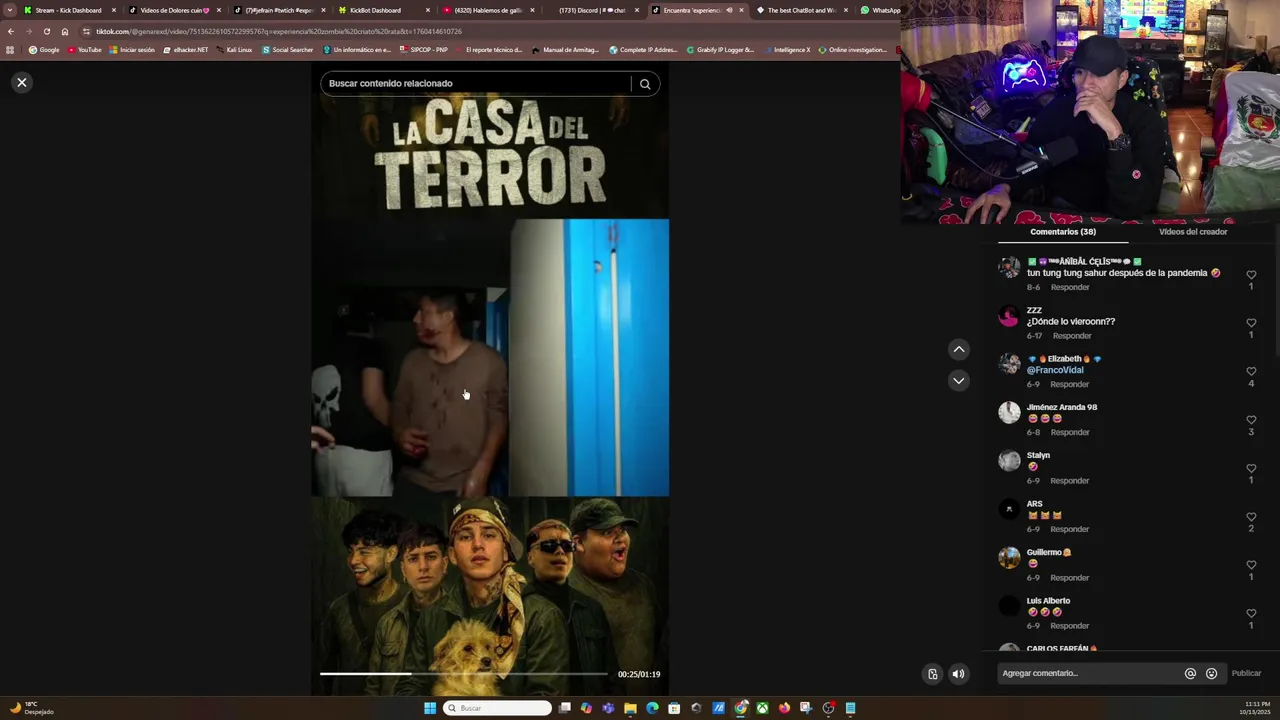Viewport: 1280px width, 720px height.
Task: Switch to the 'Comentarios (38)' tab
Action: [1063, 232]
